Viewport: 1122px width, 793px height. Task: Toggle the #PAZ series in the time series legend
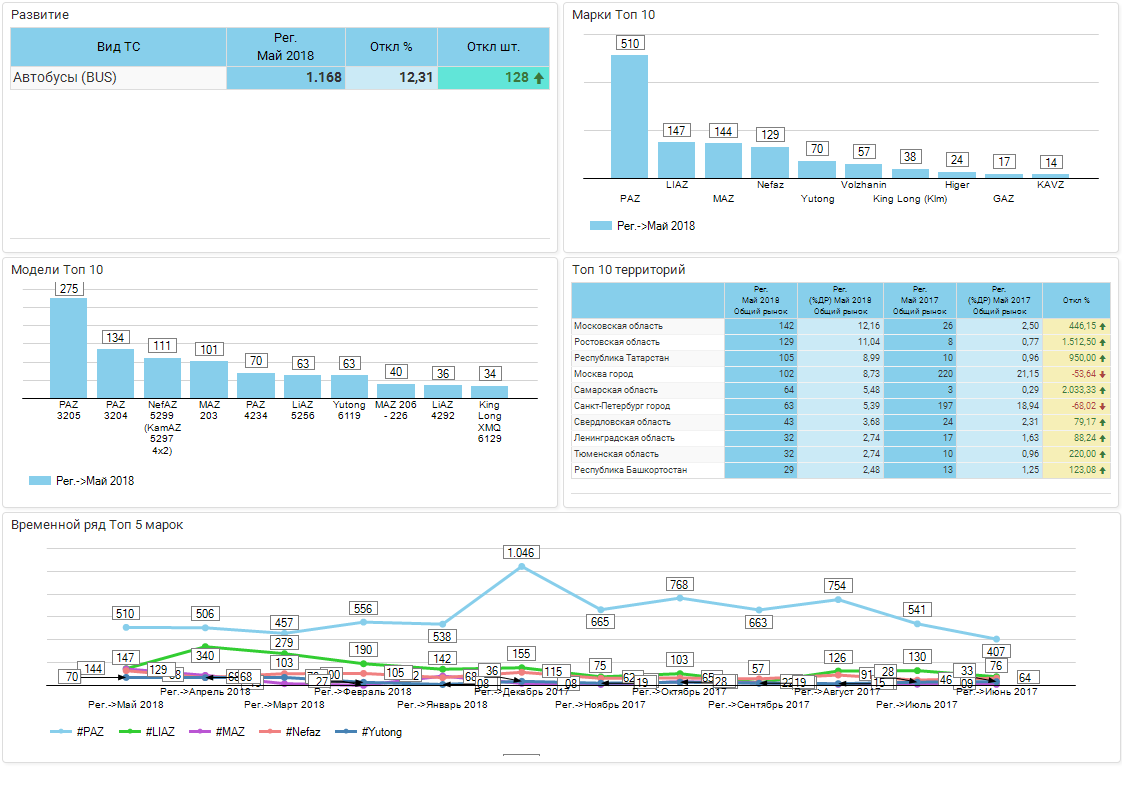[x=77, y=732]
